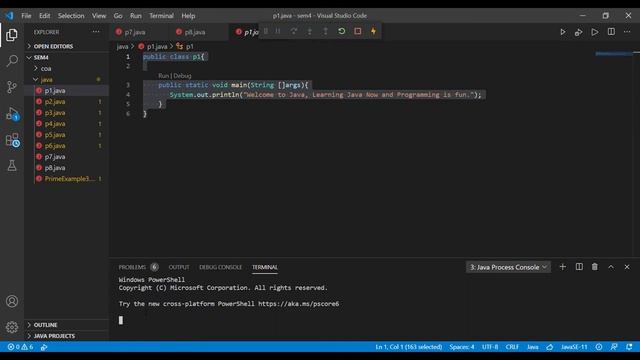
Task: Open the Extensions view
Action: point(12,140)
